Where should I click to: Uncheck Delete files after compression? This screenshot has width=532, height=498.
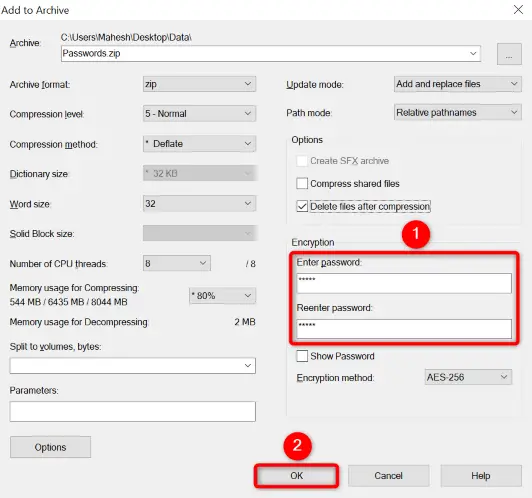point(302,206)
